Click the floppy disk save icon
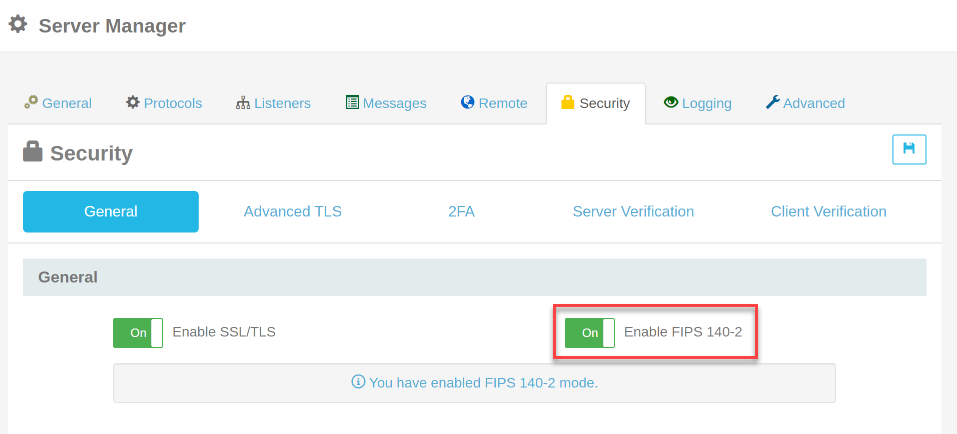Image resolution: width=957 pixels, height=434 pixels. pos(909,149)
